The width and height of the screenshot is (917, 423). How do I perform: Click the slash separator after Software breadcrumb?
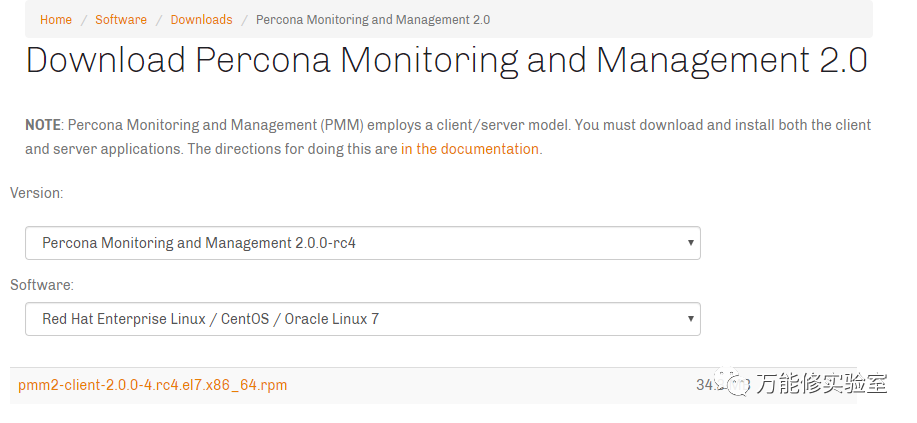click(159, 20)
